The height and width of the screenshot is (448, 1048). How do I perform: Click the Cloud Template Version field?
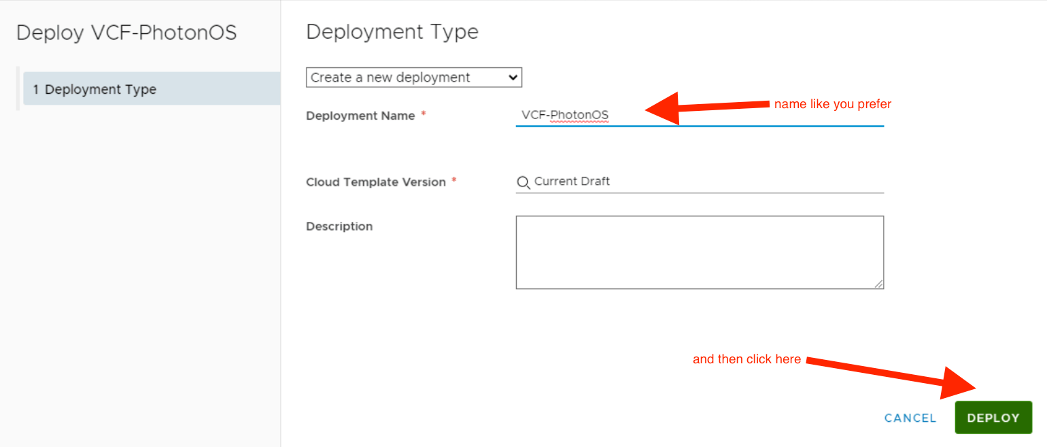pyautogui.click(x=699, y=182)
